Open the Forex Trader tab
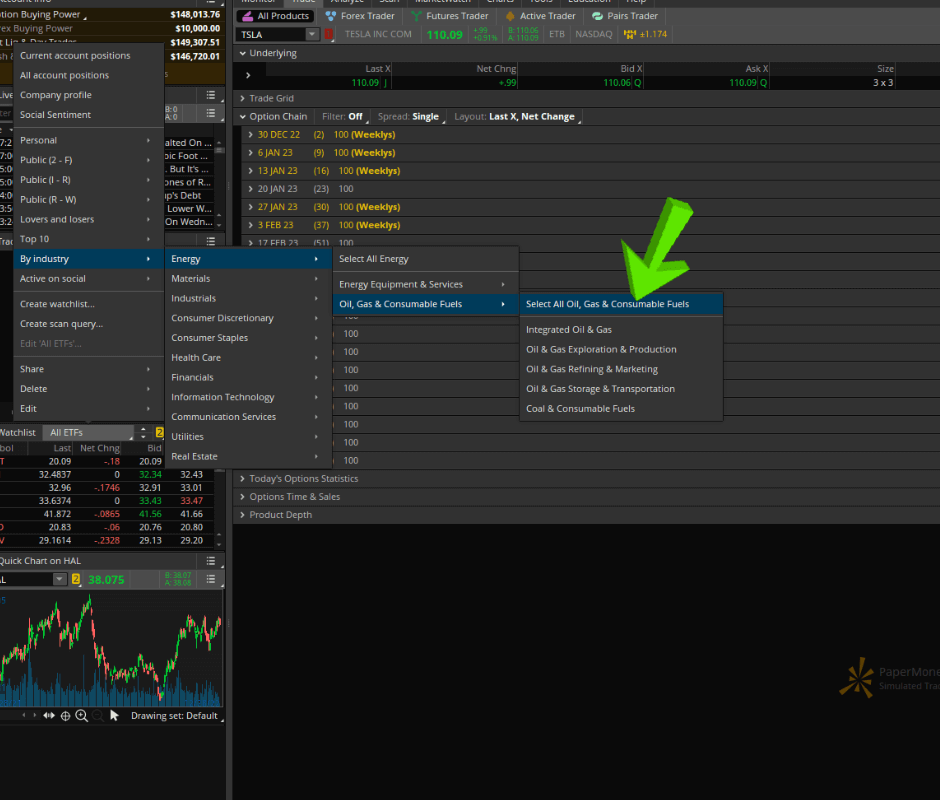 pos(360,16)
